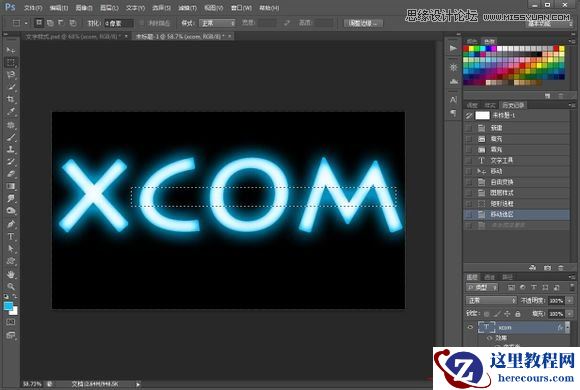Open the Paragraph panel icon
580x390 pixels.
pos(453,113)
